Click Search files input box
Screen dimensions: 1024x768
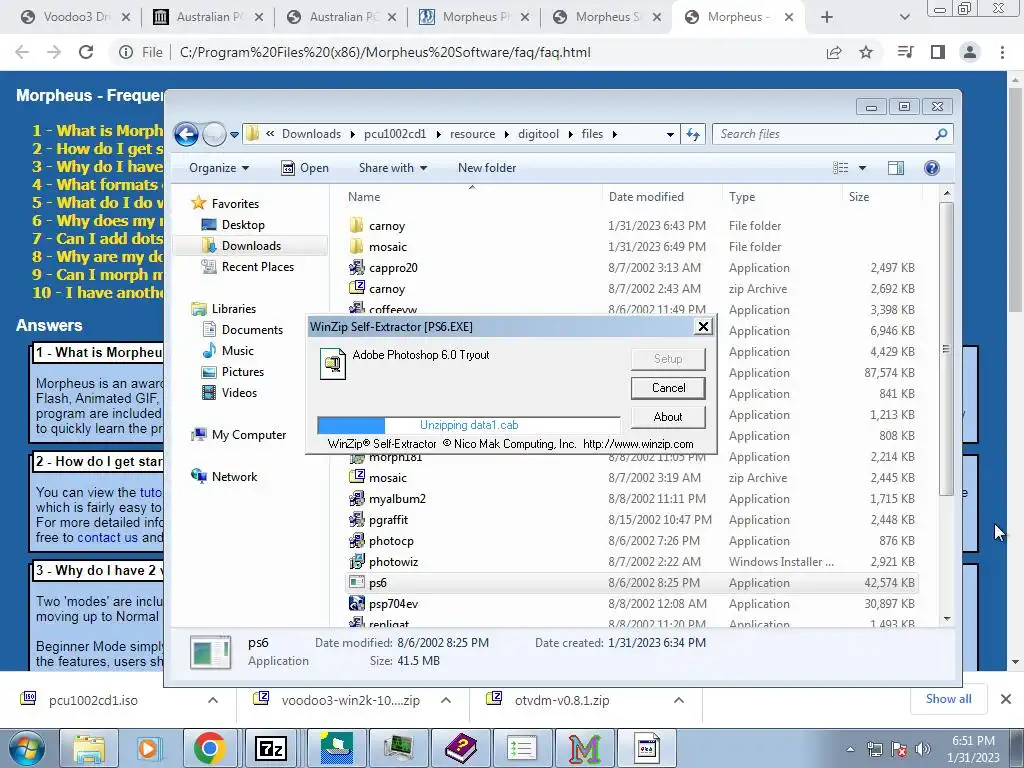point(824,135)
